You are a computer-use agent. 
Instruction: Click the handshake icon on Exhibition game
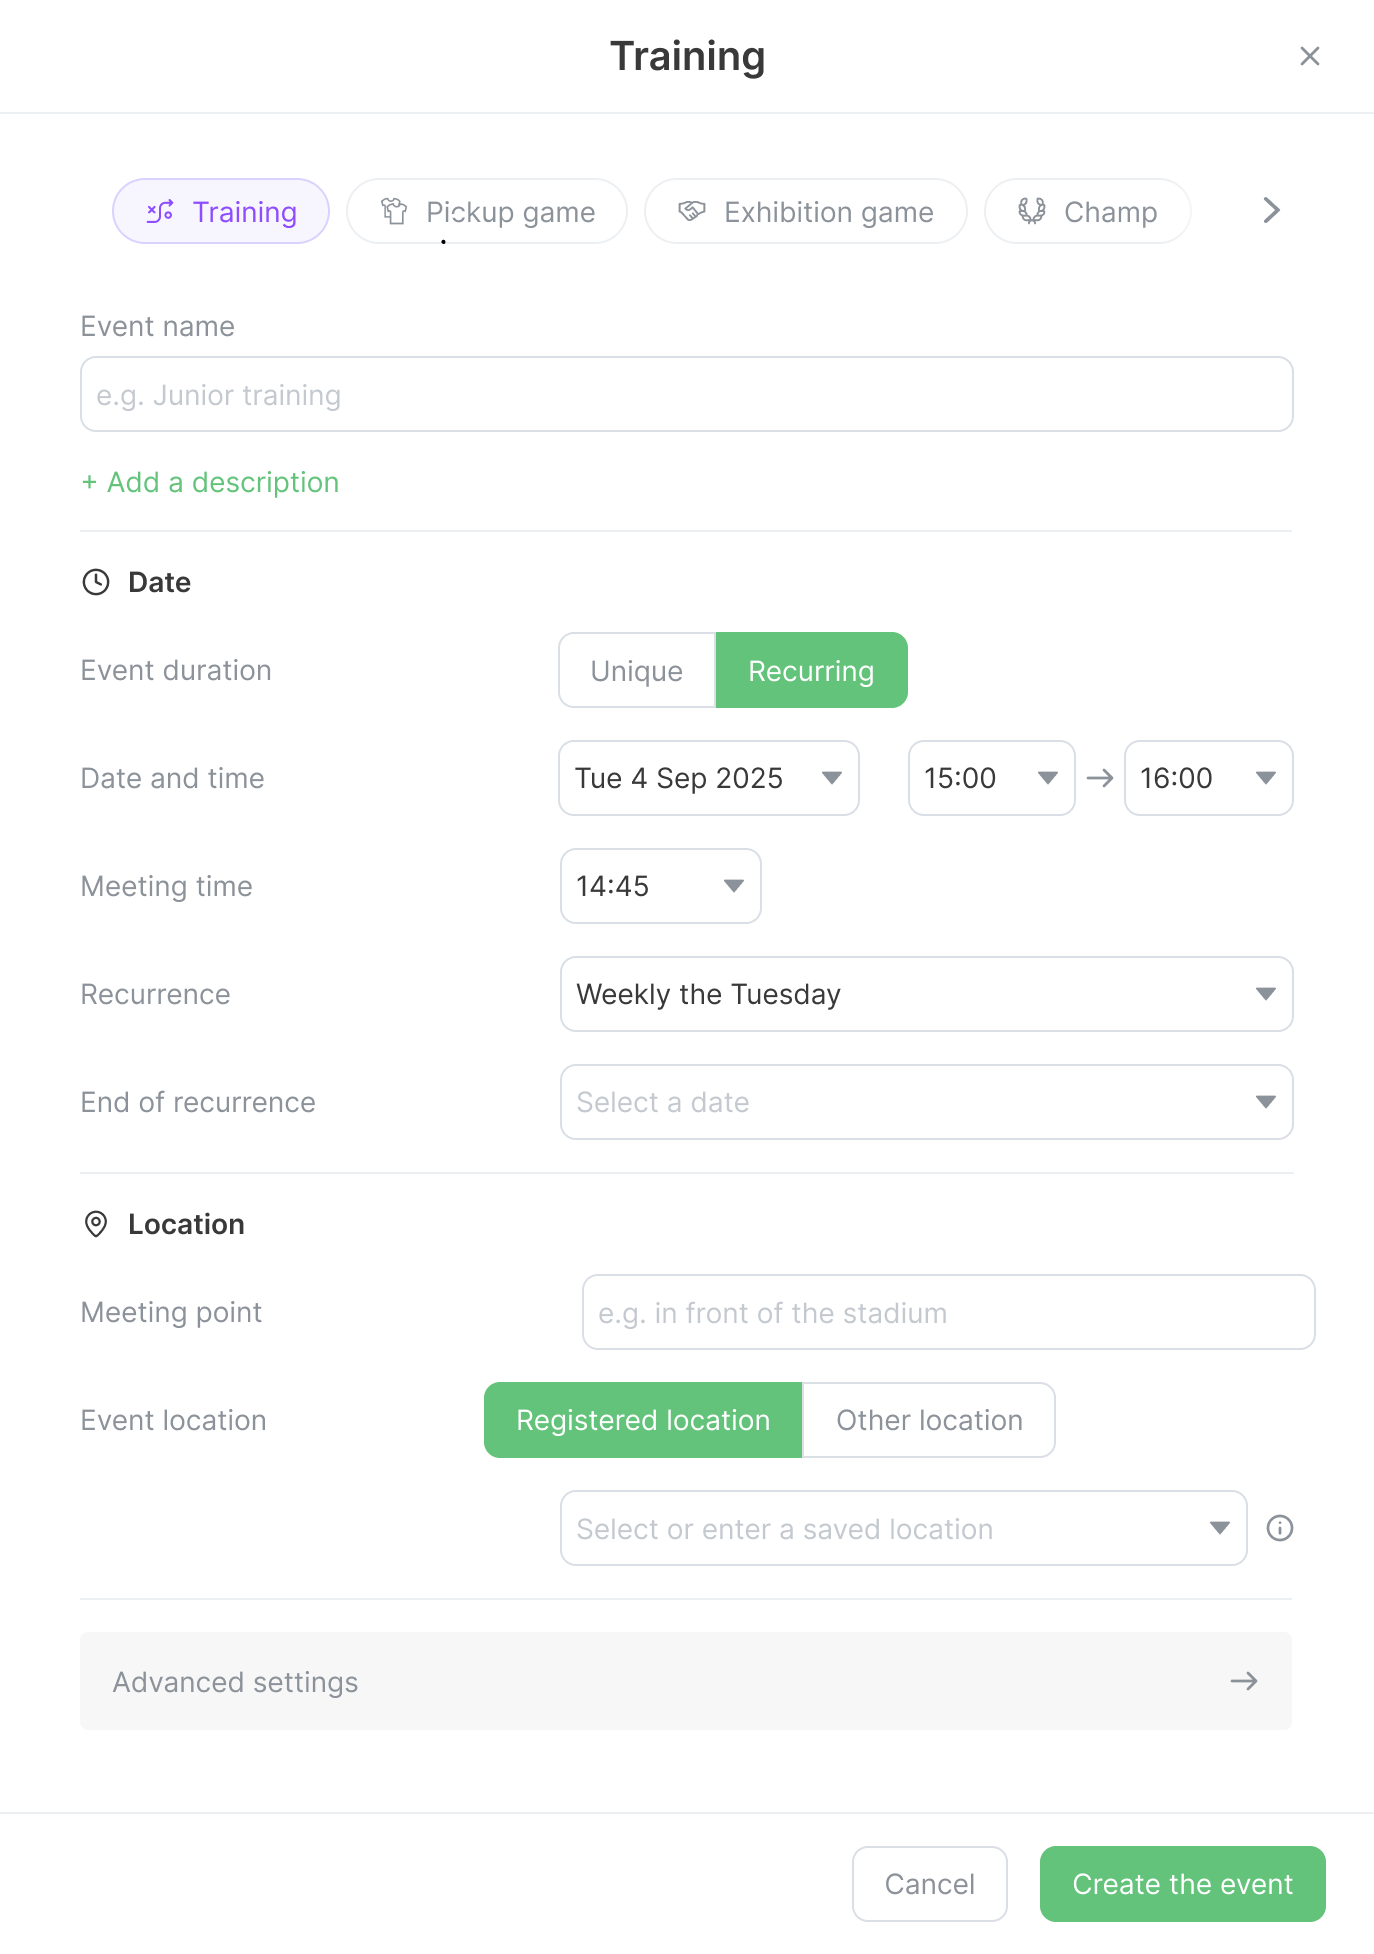click(693, 211)
